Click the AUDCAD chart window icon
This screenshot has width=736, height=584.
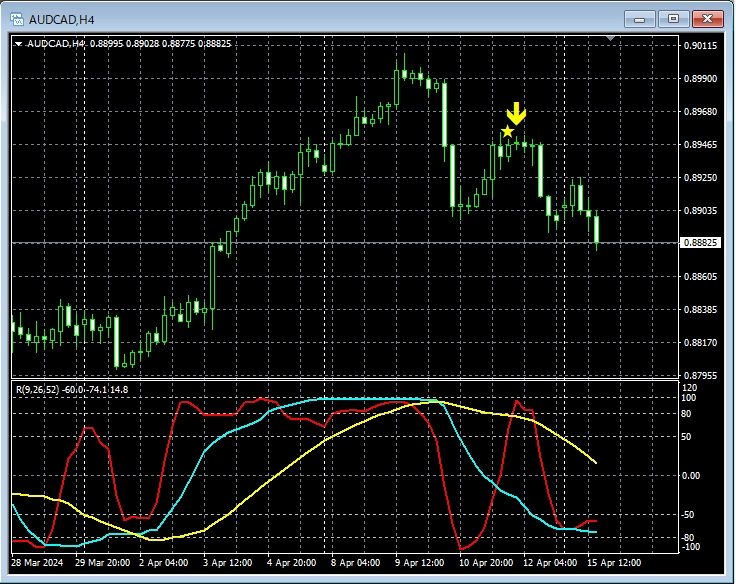[15, 18]
